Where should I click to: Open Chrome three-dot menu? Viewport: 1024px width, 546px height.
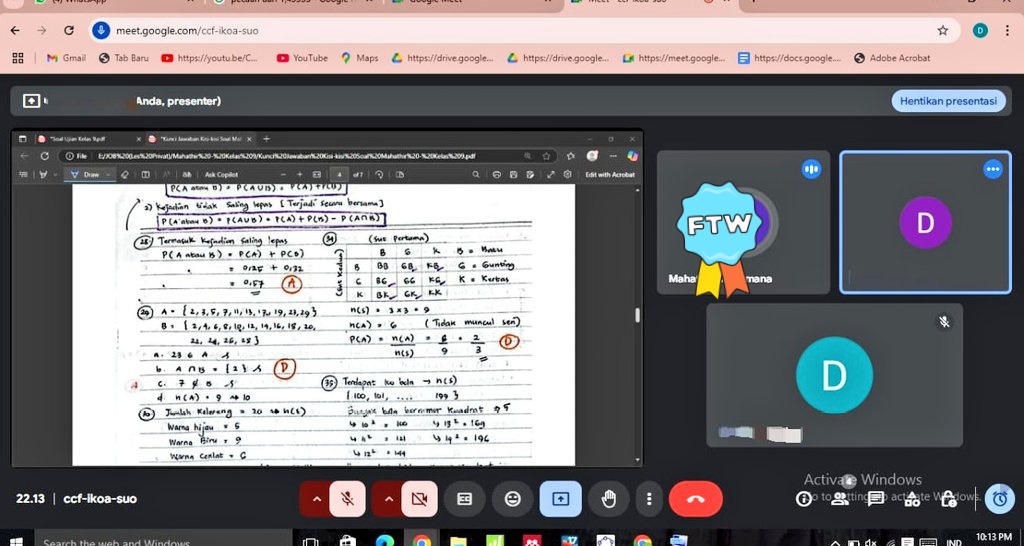pyautogui.click(x=1008, y=31)
